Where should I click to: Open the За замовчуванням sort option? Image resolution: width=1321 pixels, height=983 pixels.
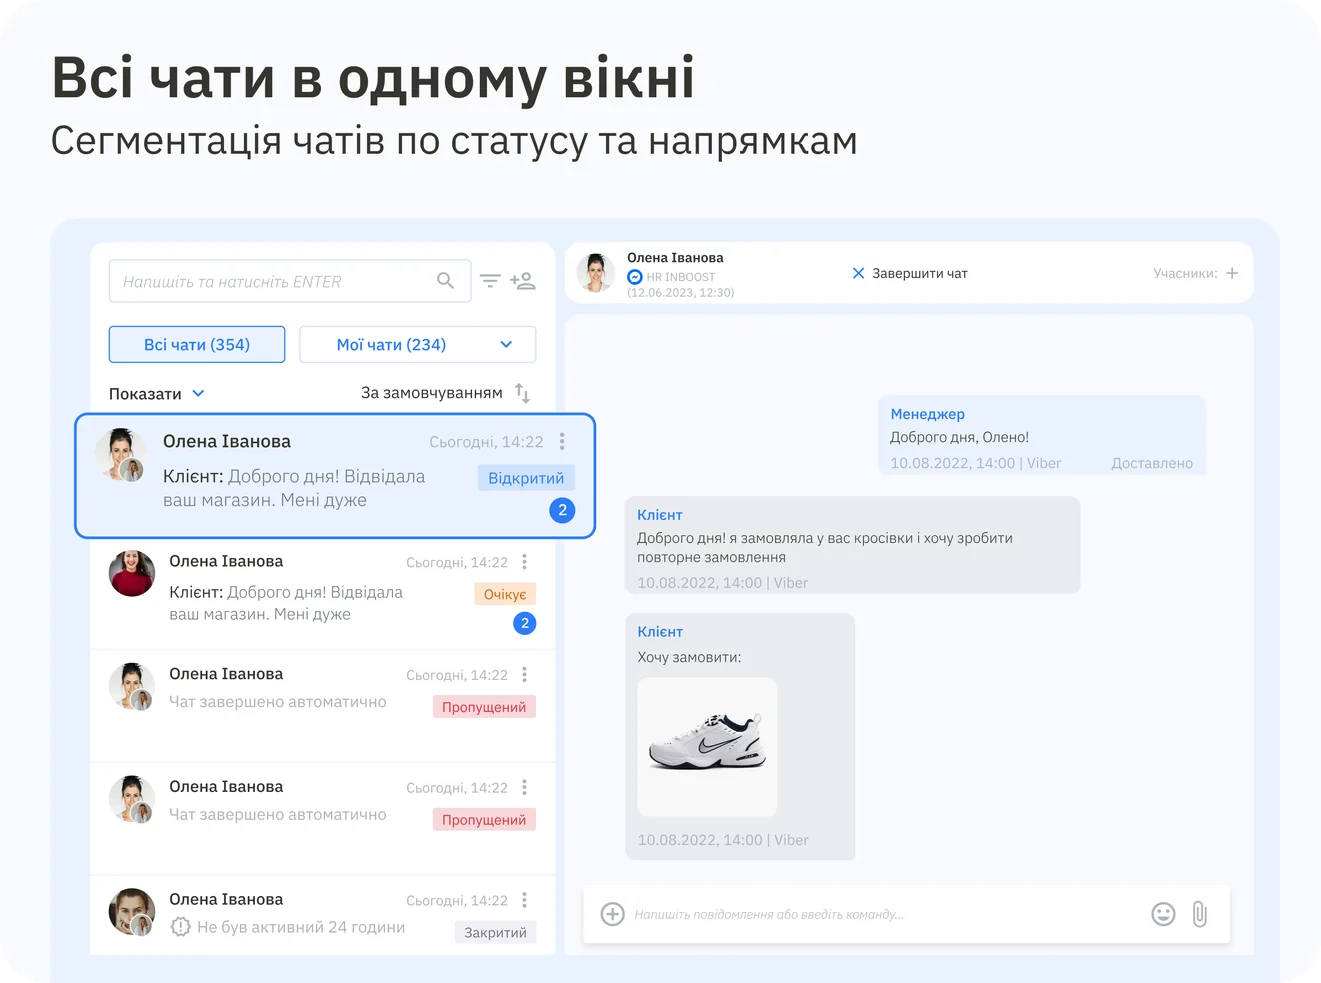click(432, 393)
